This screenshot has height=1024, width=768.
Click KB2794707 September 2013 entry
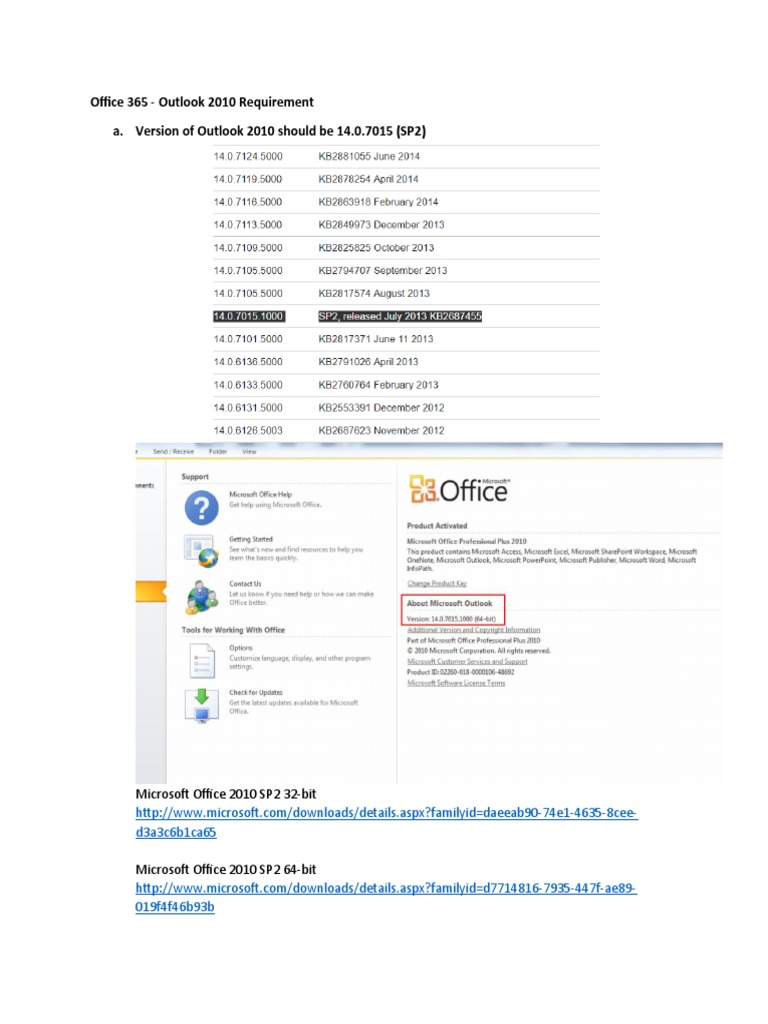383,270
